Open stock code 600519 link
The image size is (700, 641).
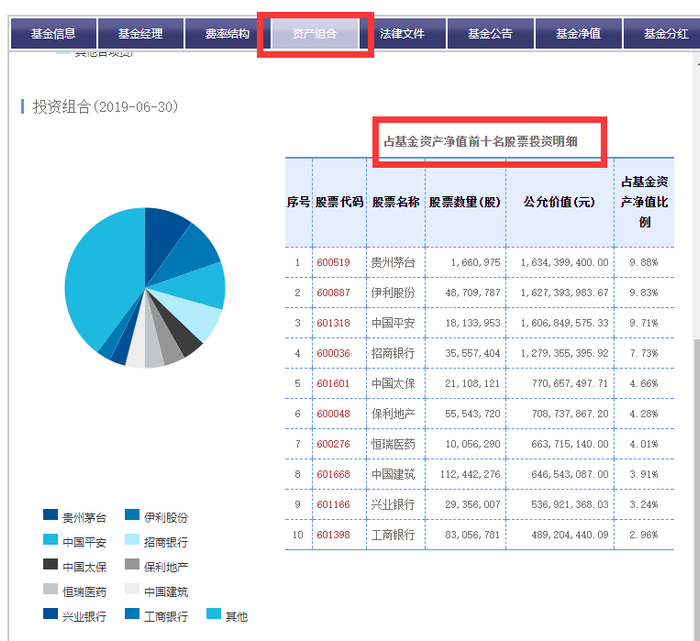click(333, 262)
